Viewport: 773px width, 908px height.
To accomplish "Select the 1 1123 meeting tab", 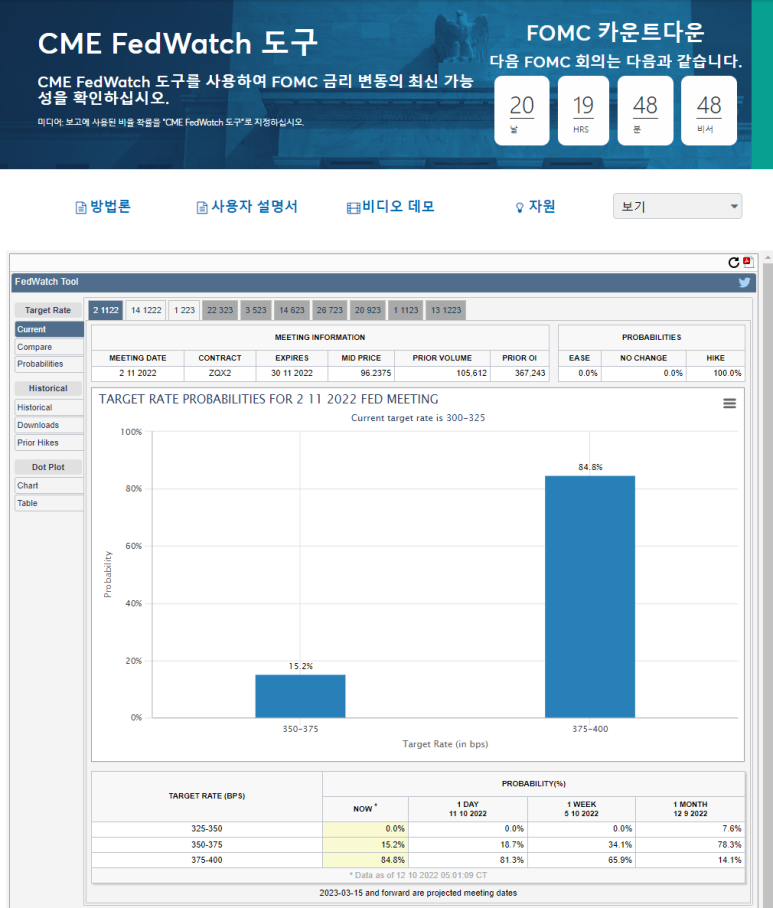I will [x=406, y=310].
